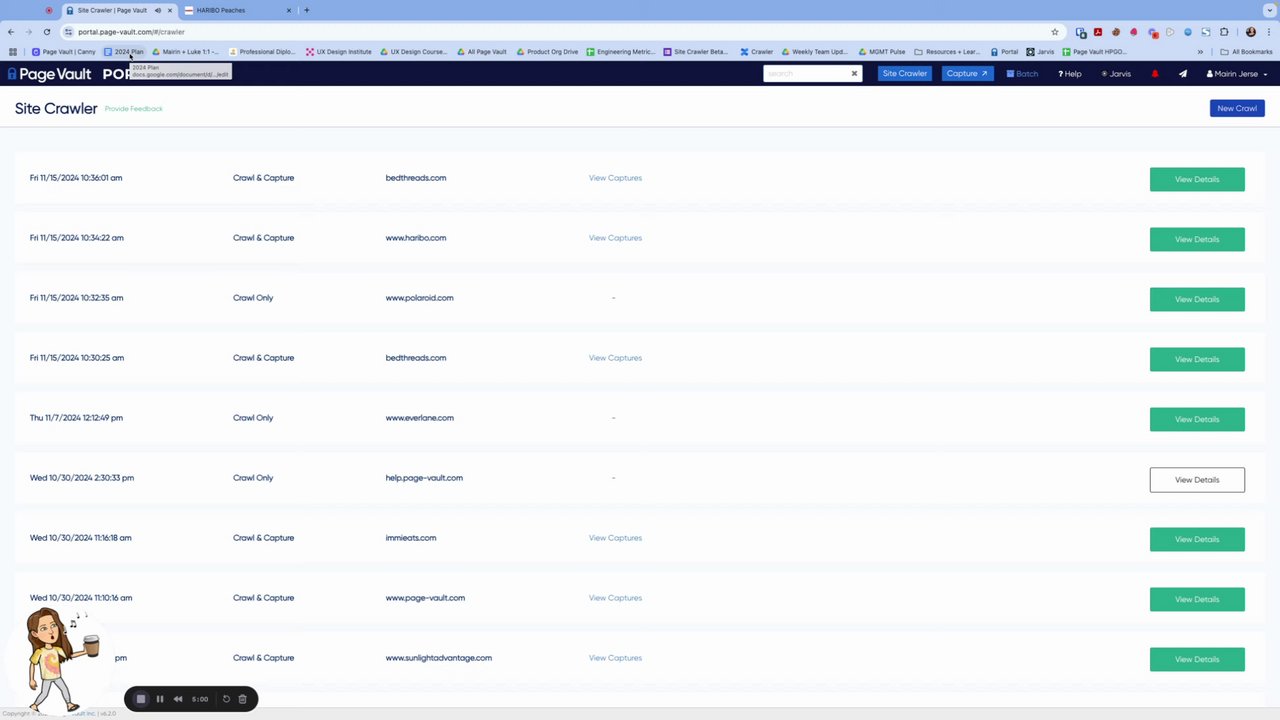Open the UX Design Institute bookmark

tap(338, 52)
